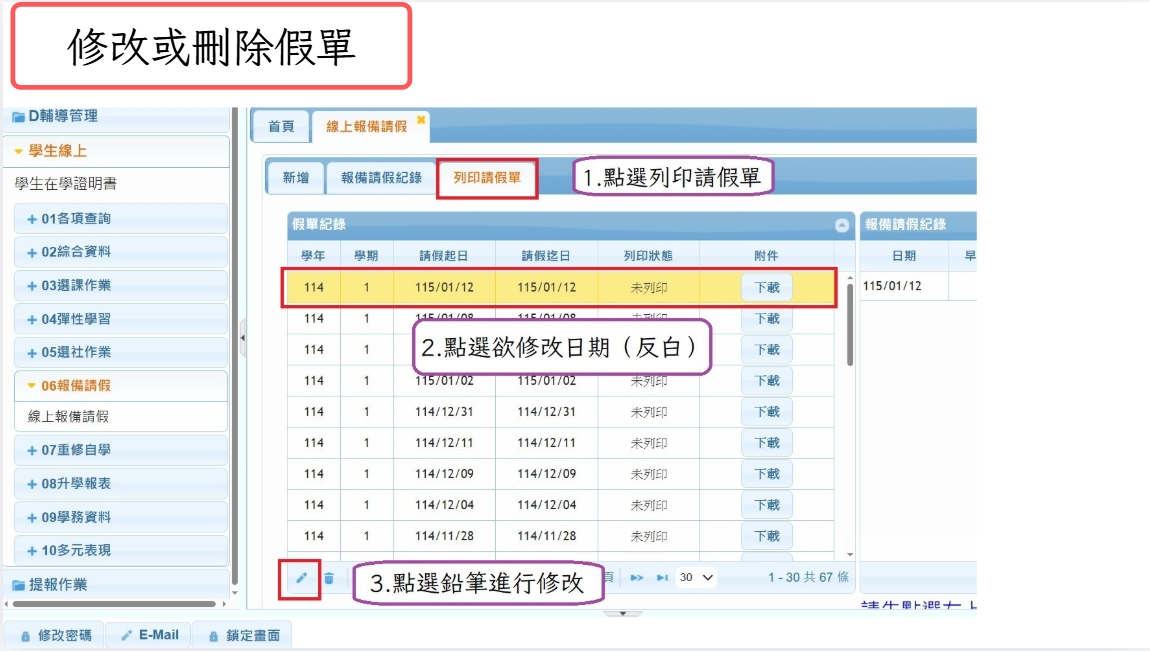Download attachment for the highlighted 115/01/12 row

pos(766,287)
